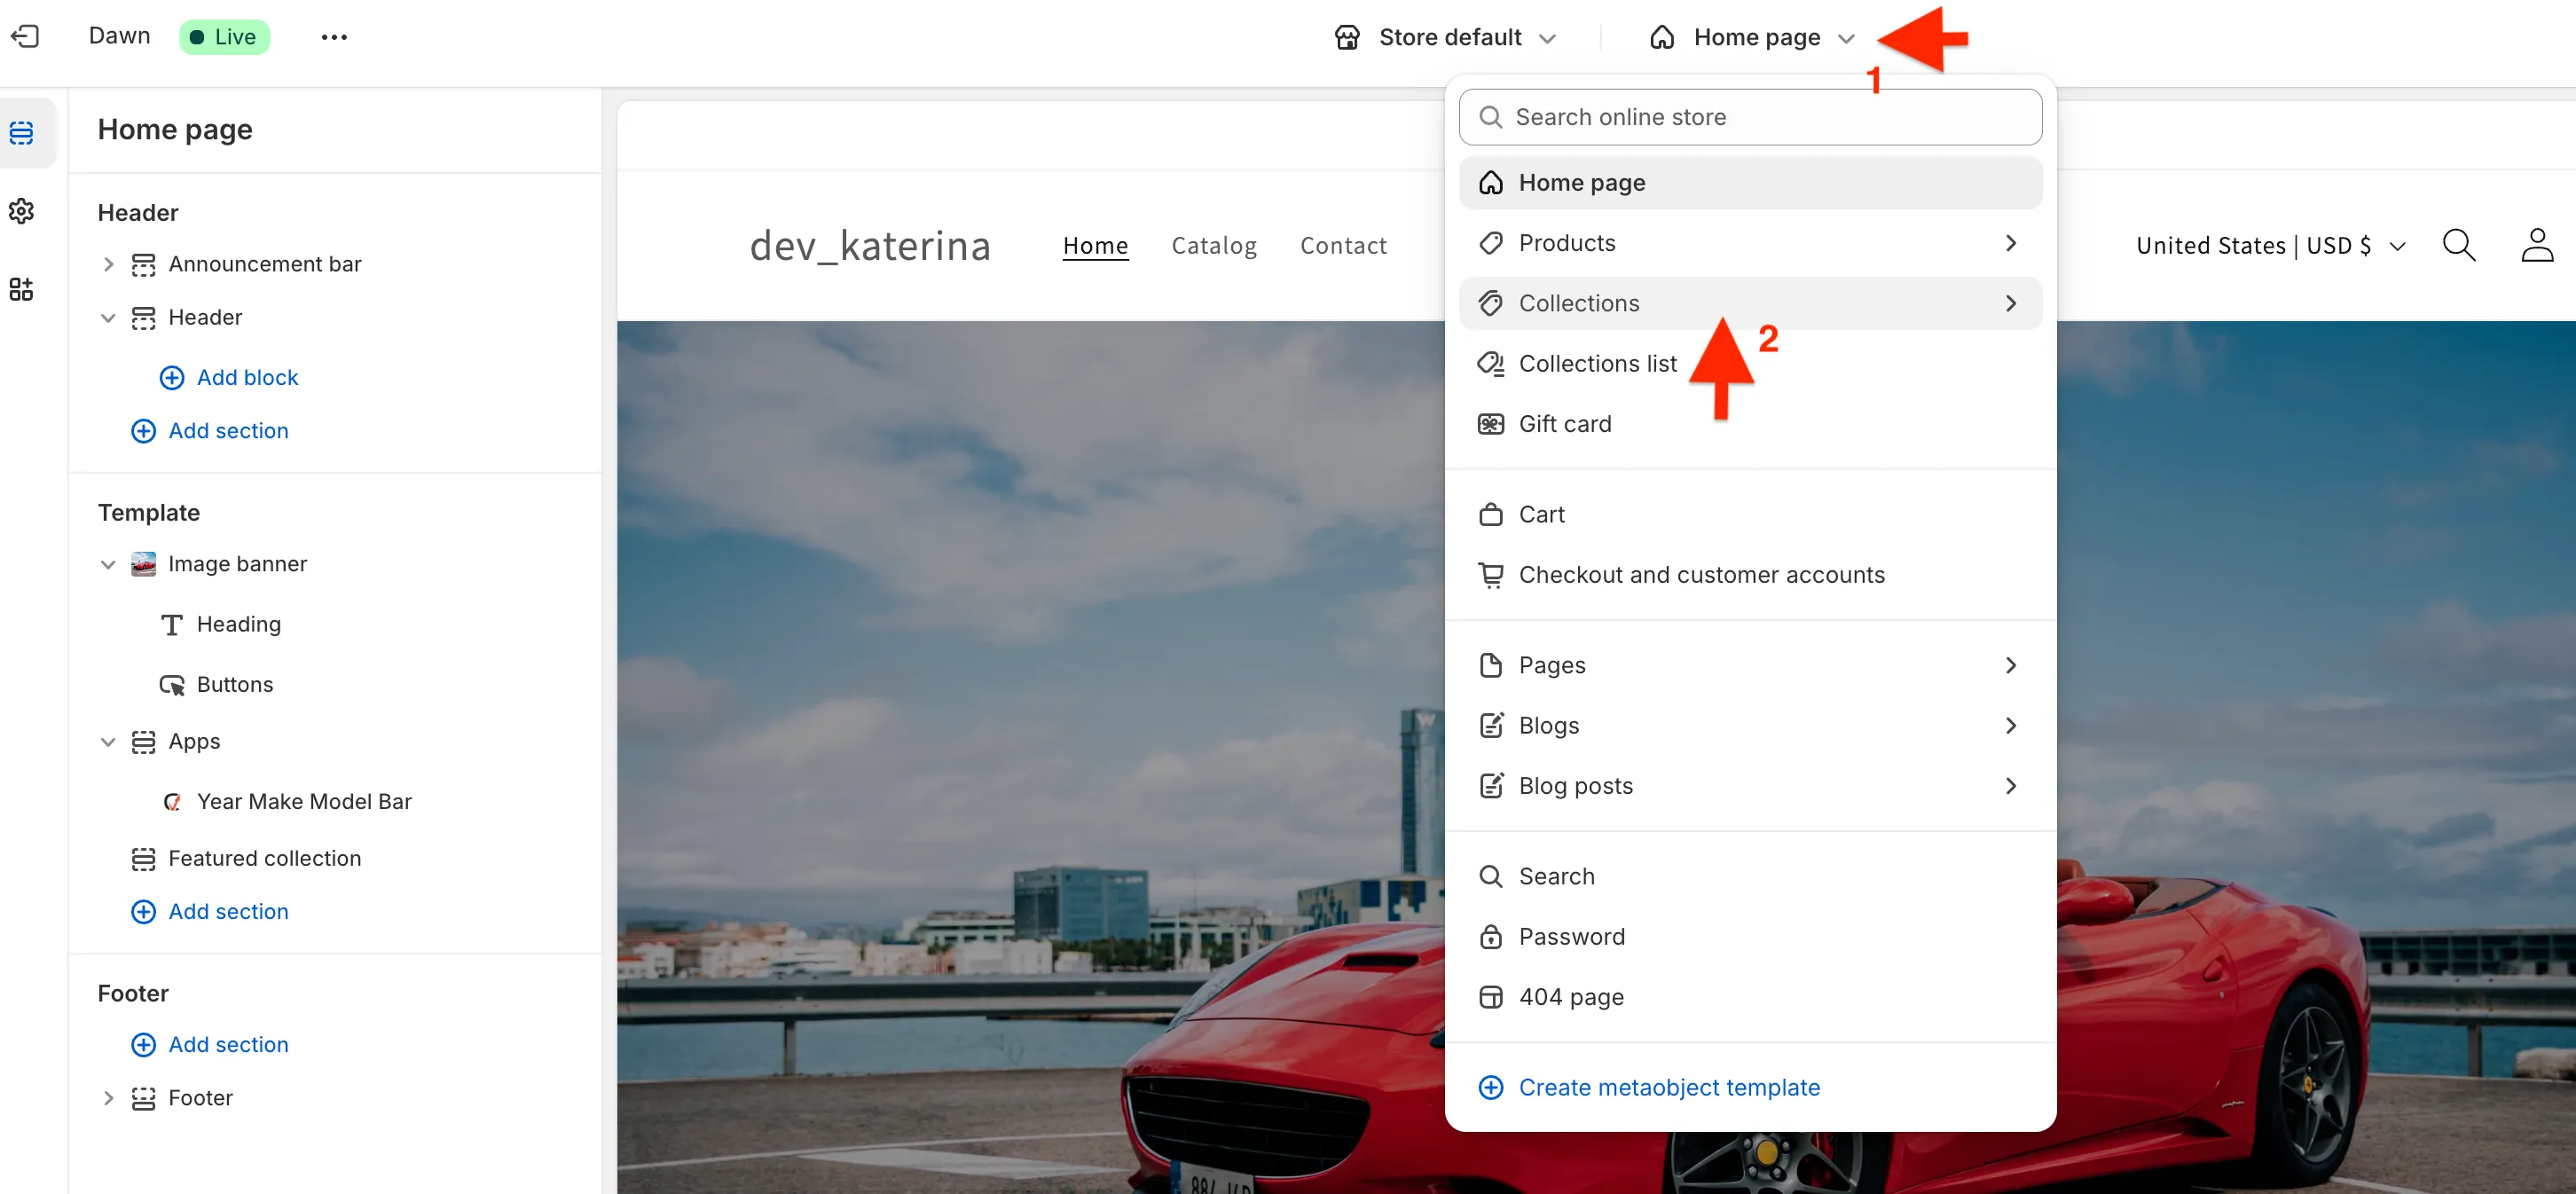Click the account user icon in preview
Screen dimensions: 2576x1194
[2536, 245]
